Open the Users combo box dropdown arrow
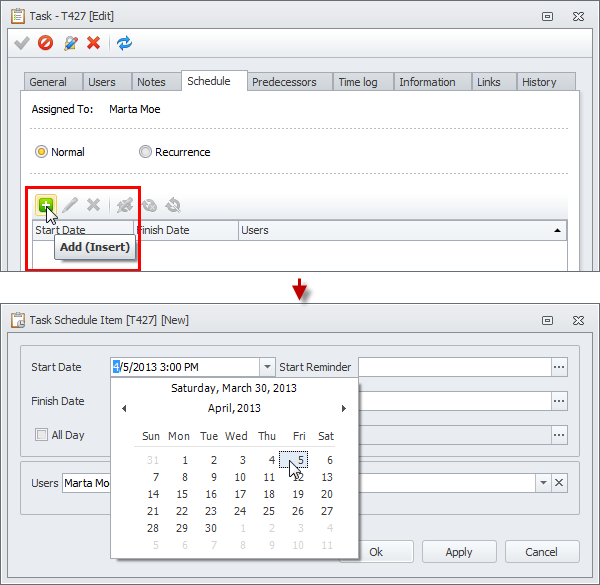600x585 pixels. pos(543,482)
